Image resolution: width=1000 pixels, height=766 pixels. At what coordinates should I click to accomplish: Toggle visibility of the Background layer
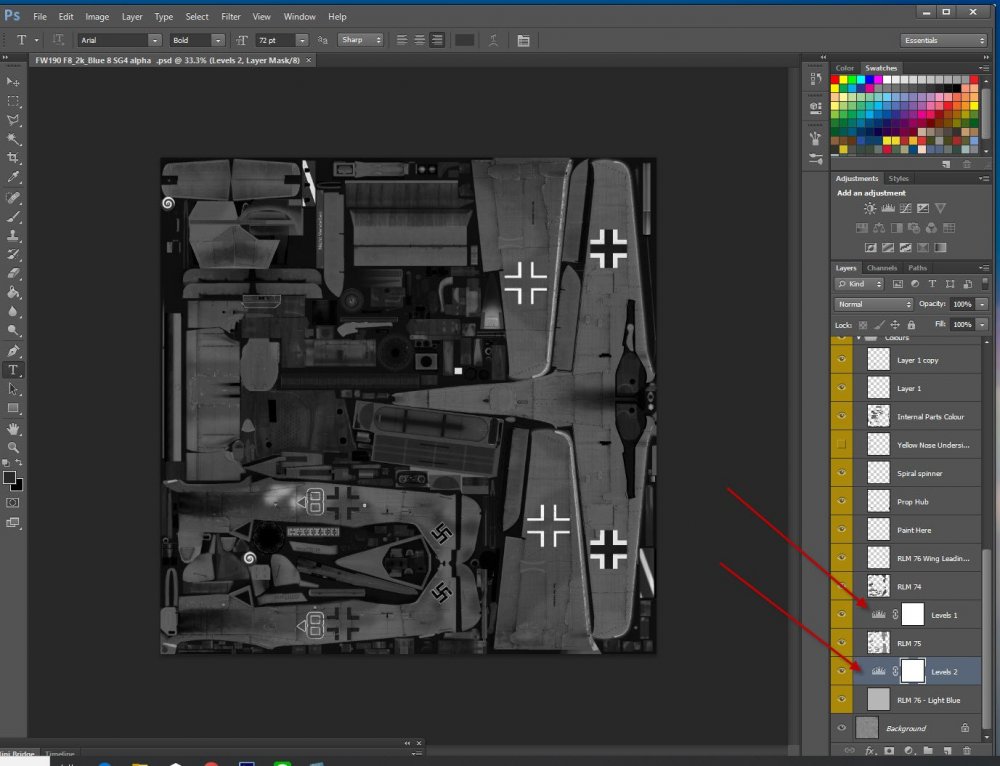841,728
